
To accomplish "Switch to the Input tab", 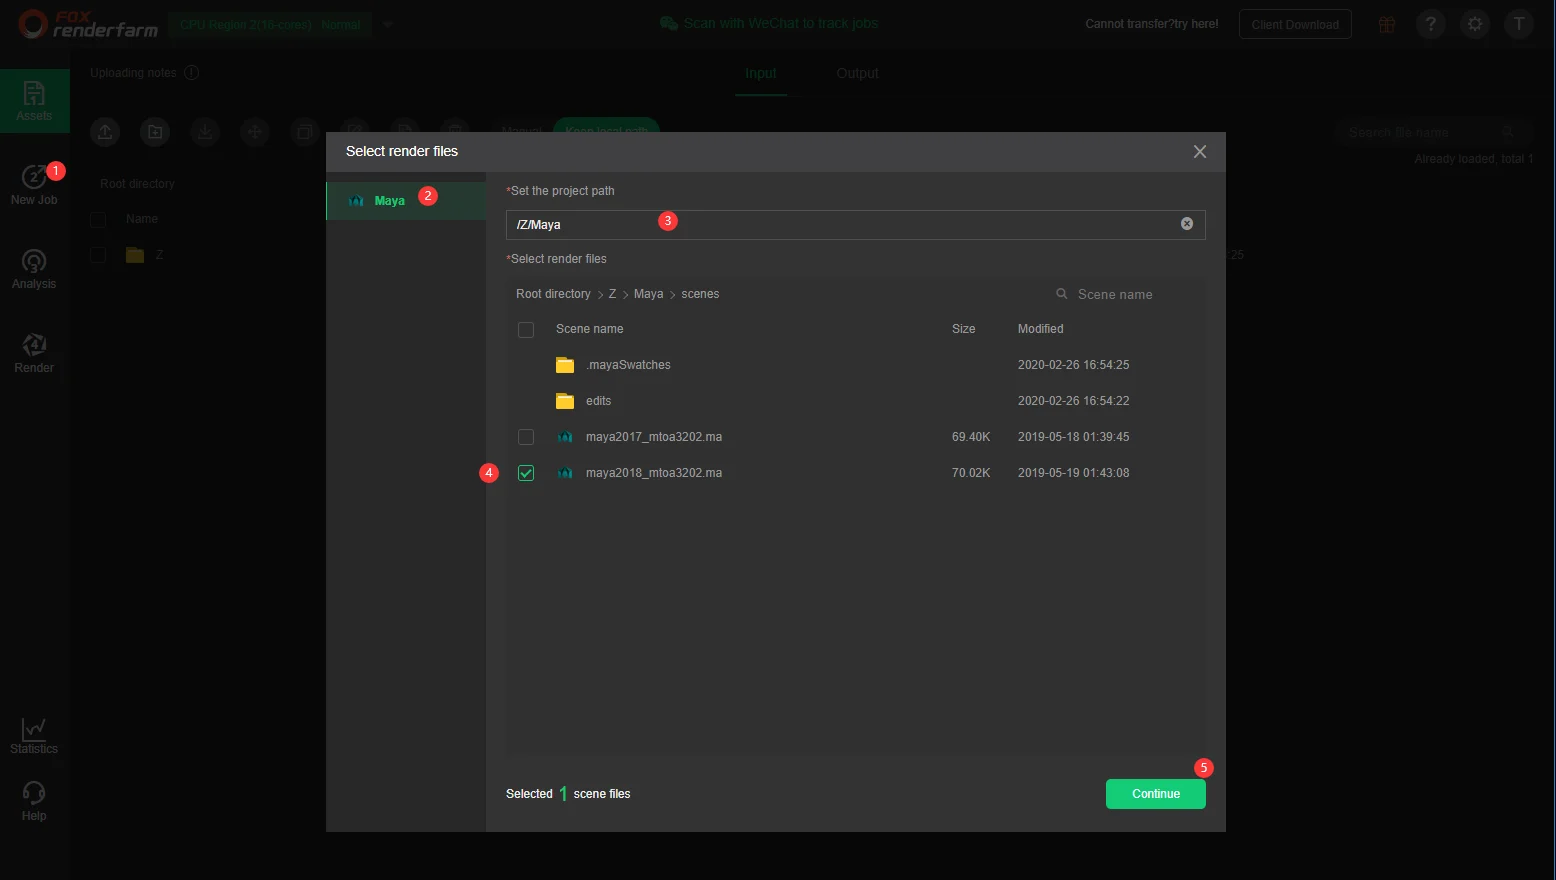I will tap(760, 73).
